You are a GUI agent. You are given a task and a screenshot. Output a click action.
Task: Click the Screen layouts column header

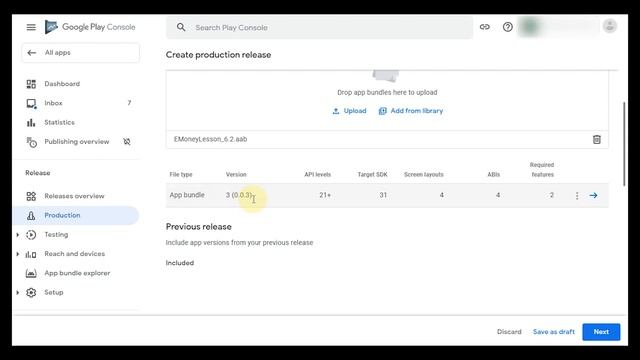tap(424, 174)
